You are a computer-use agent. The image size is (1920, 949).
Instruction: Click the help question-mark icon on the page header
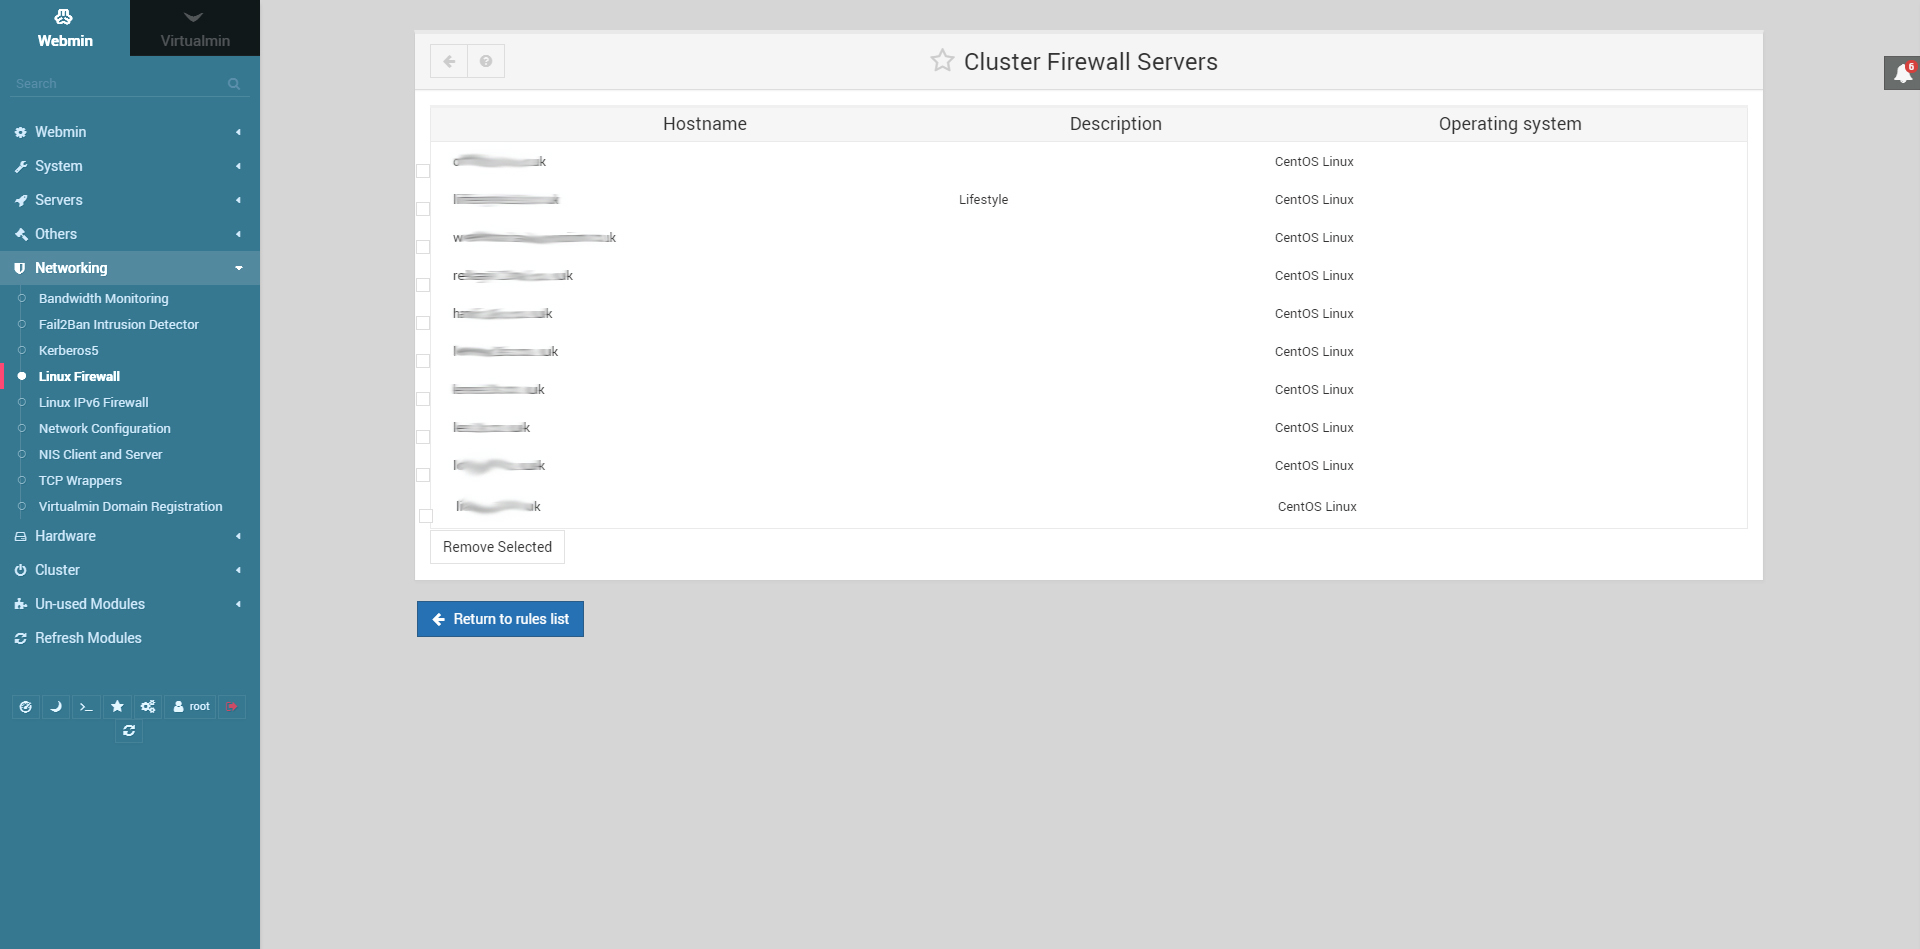[x=487, y=61]
